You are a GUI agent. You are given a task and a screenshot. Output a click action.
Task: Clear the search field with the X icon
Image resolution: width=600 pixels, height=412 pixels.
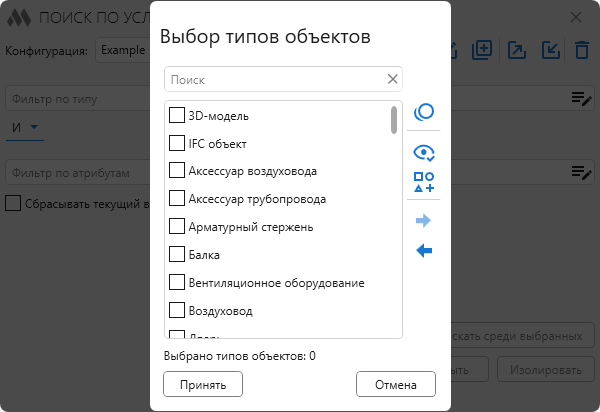pos(393,79)
